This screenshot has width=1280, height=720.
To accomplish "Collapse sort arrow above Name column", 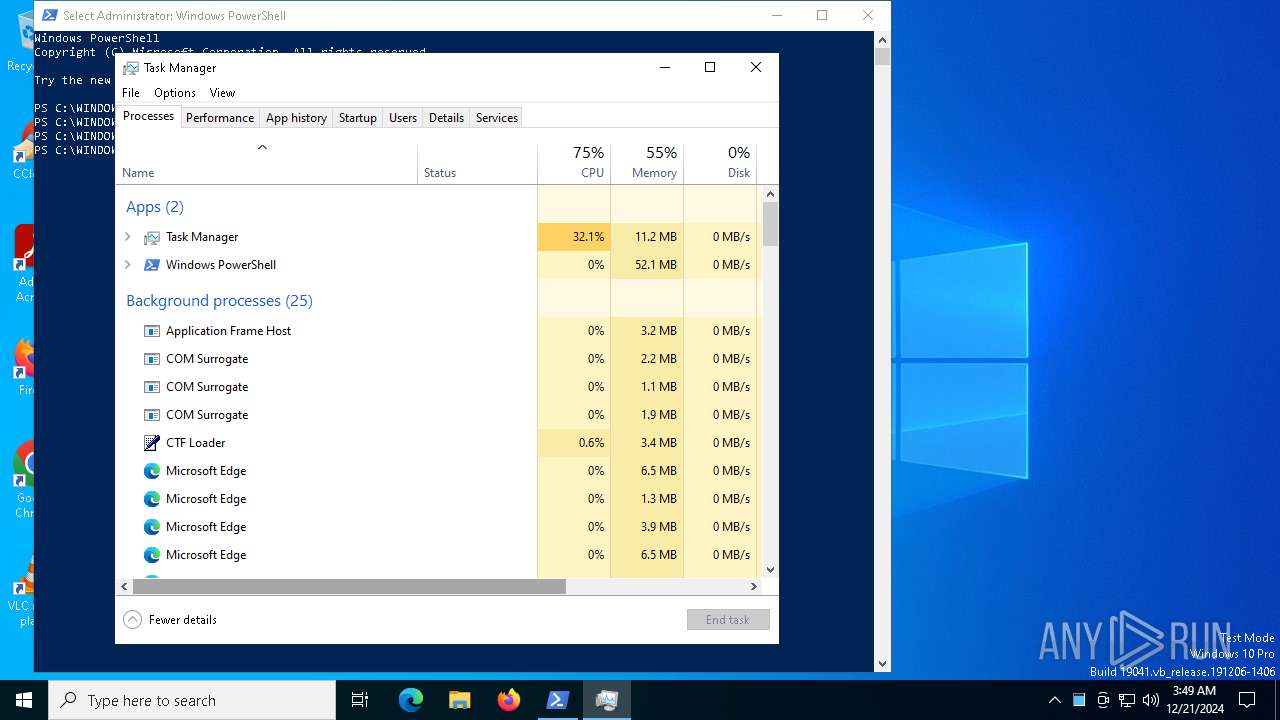I will 262,148.
